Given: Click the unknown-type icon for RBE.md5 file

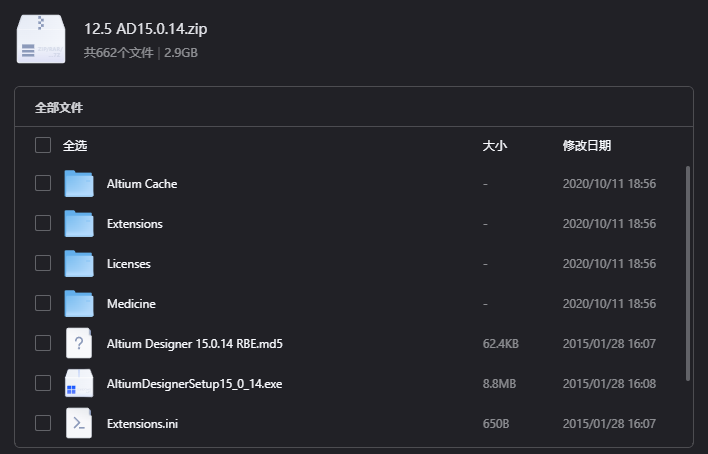Looking at the screenshot, I should pyautogui.click(x=79, y=343).
